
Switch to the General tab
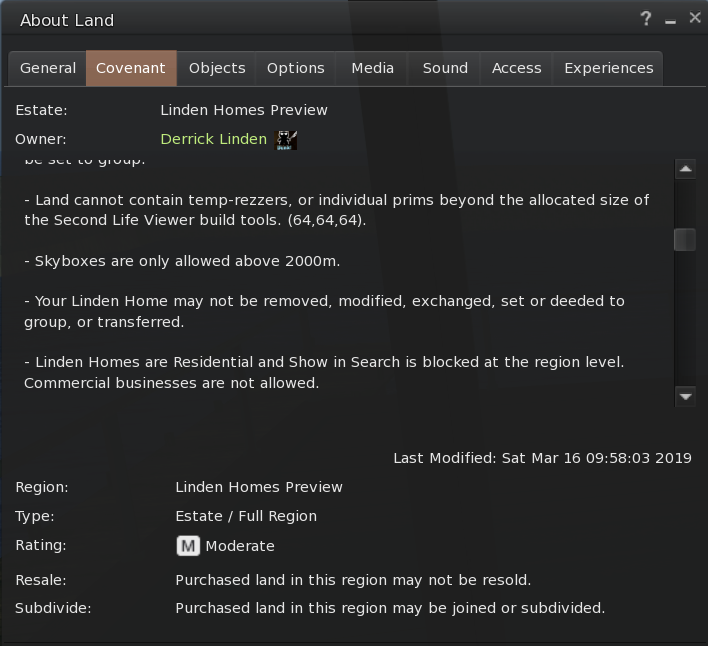pyautogui.click(x=48, y=68)
